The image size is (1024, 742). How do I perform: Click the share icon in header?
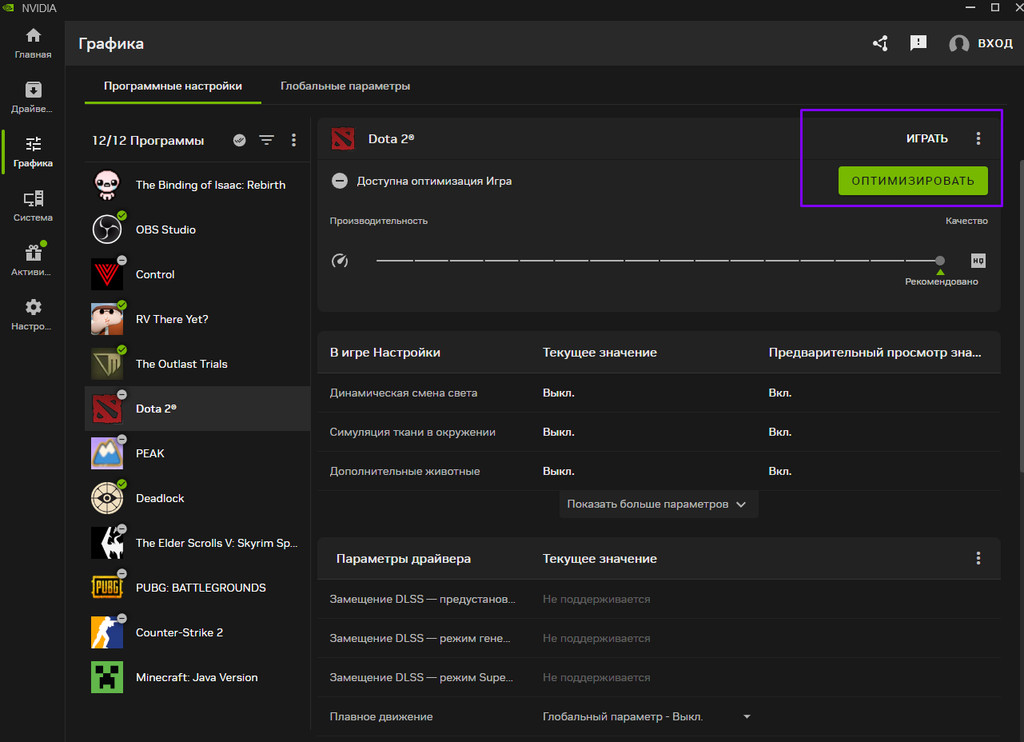tap(880, 43)
